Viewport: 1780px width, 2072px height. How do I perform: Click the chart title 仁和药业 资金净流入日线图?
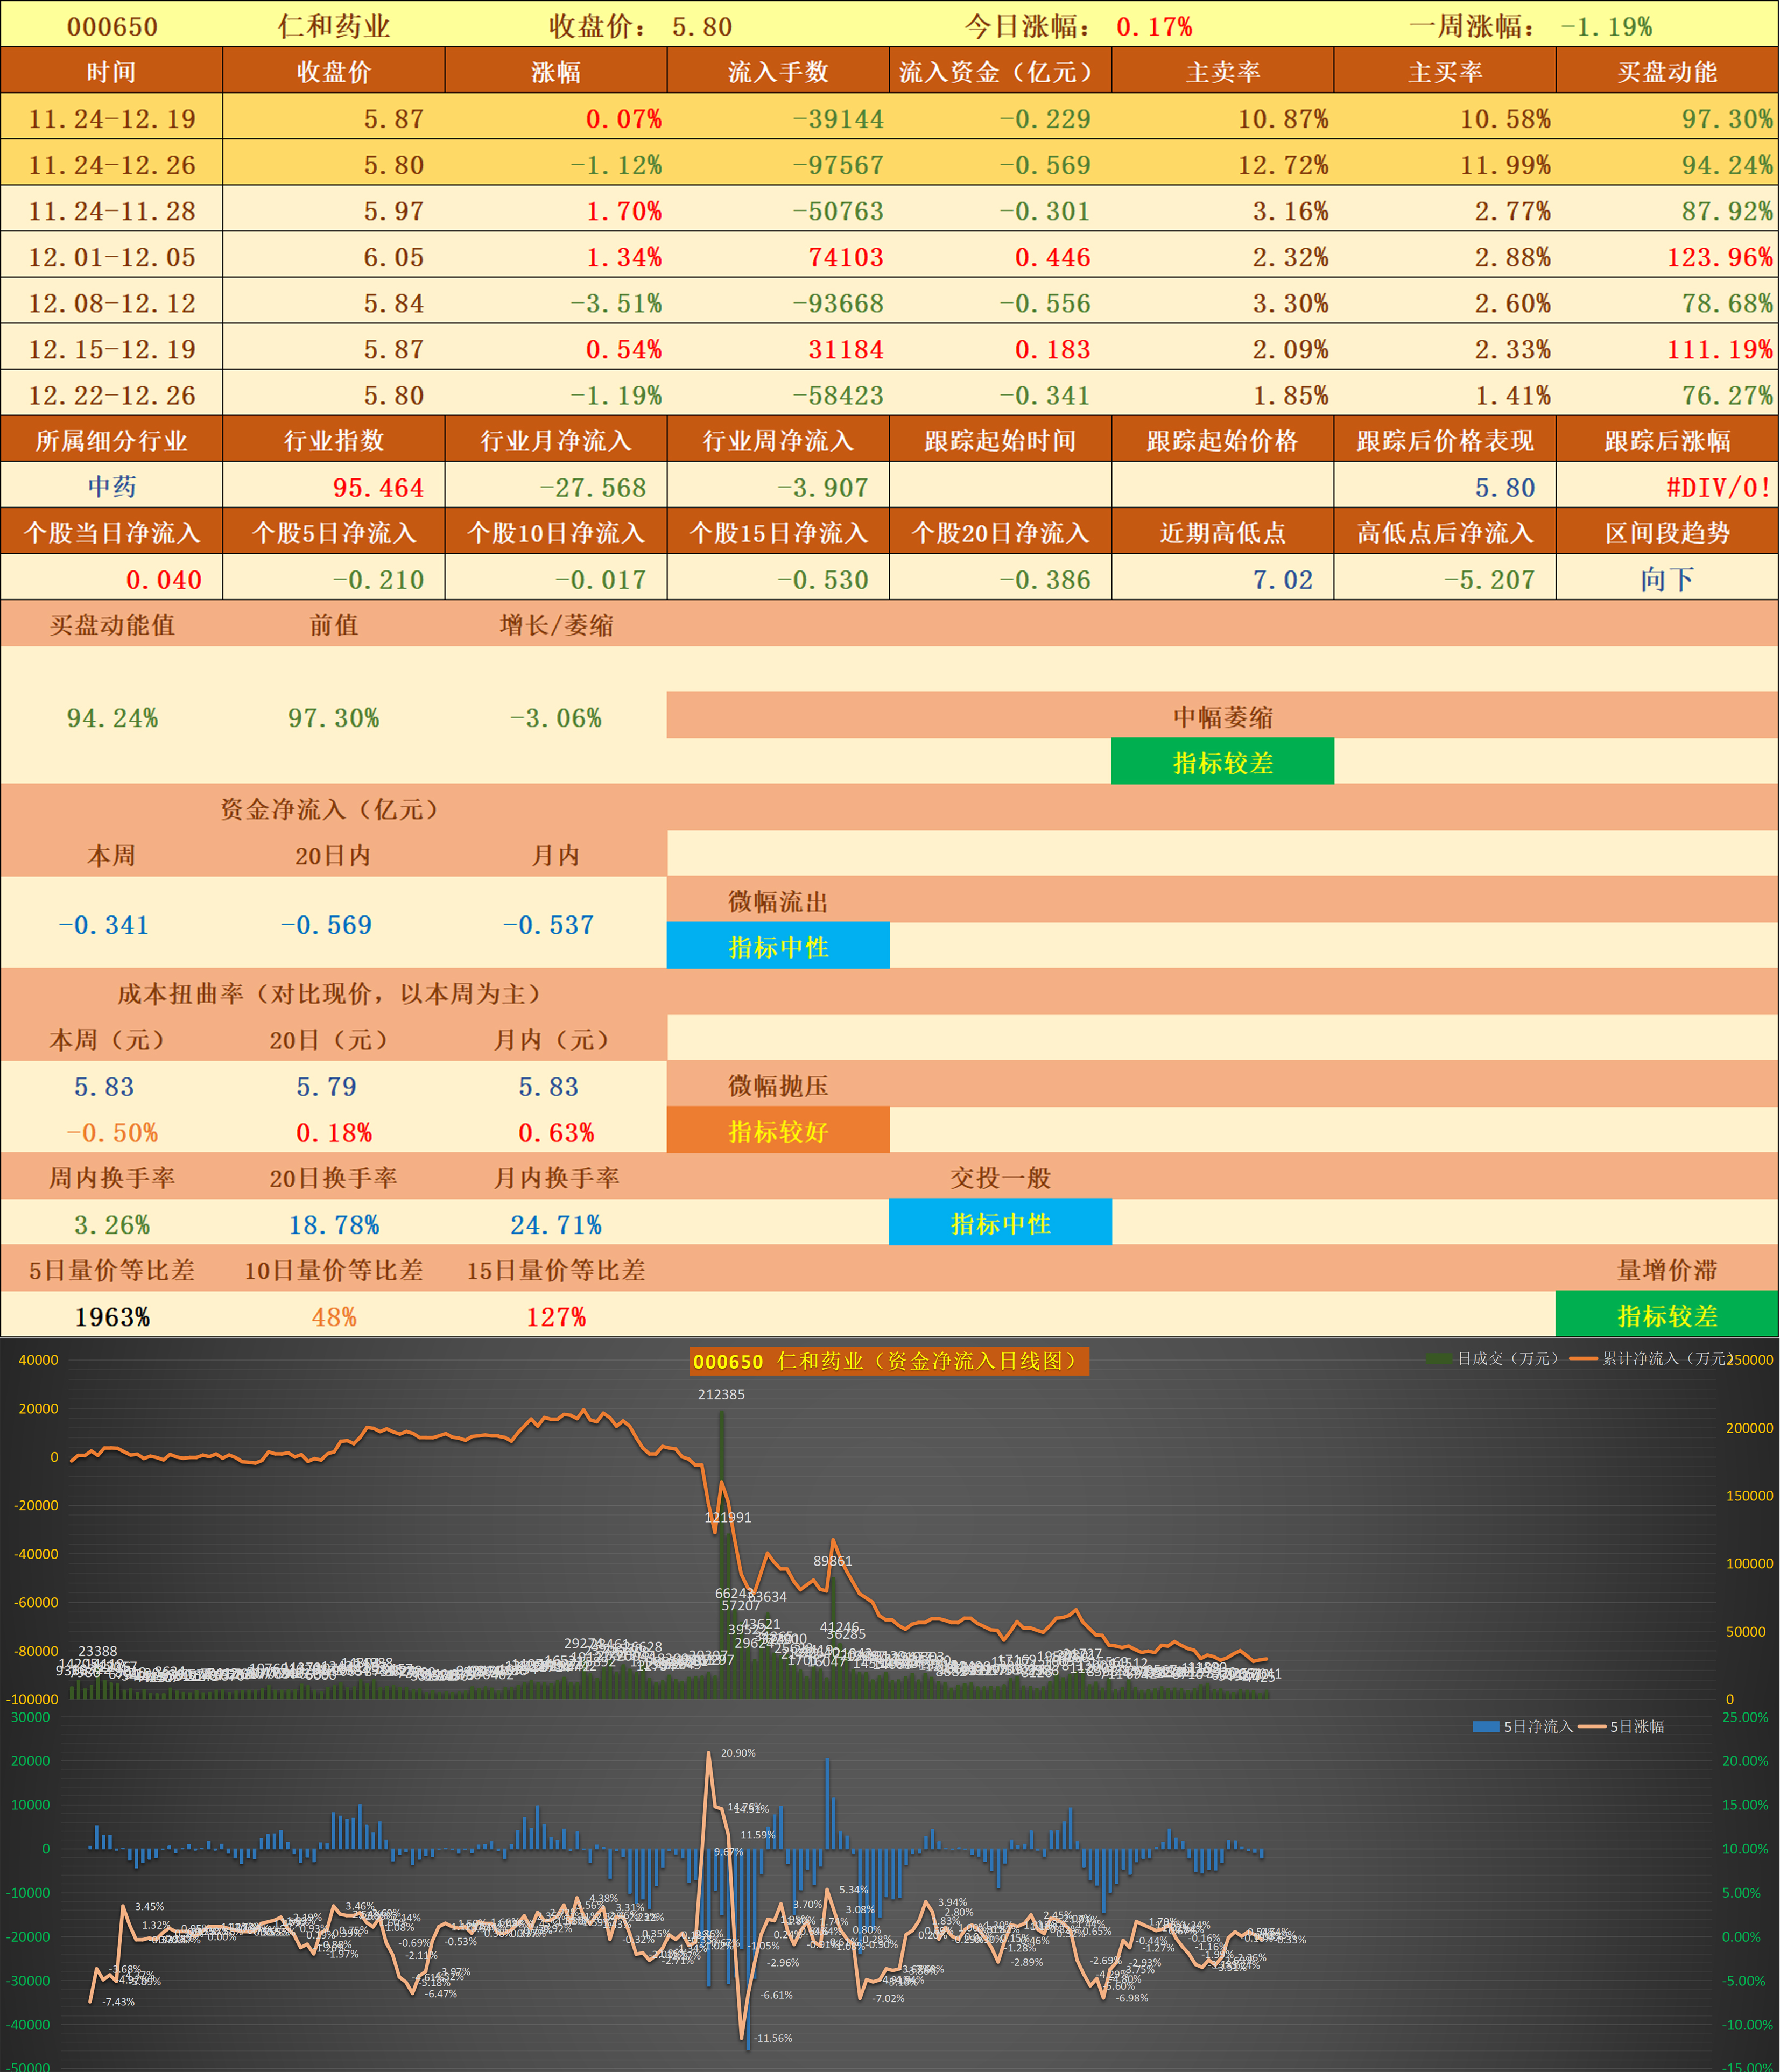pyautogui.click(x=888, y=1361)
